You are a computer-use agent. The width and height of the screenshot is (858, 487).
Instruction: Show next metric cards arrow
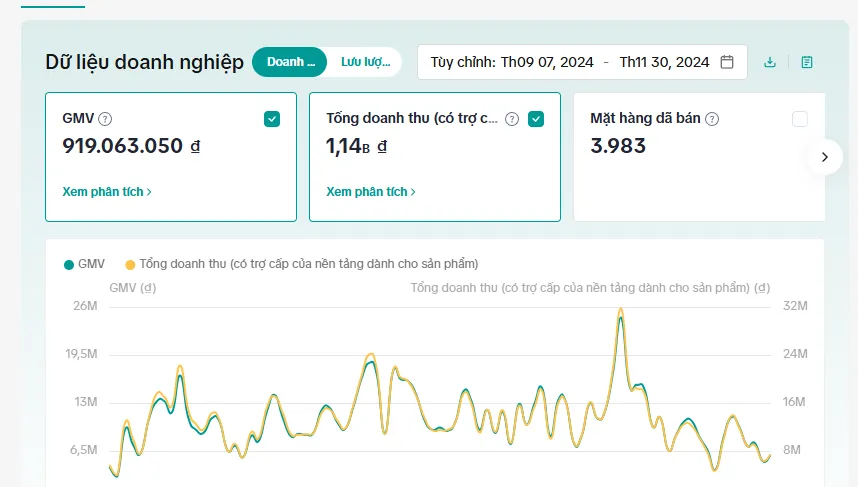pyautogui.click(x=825, y=157)
